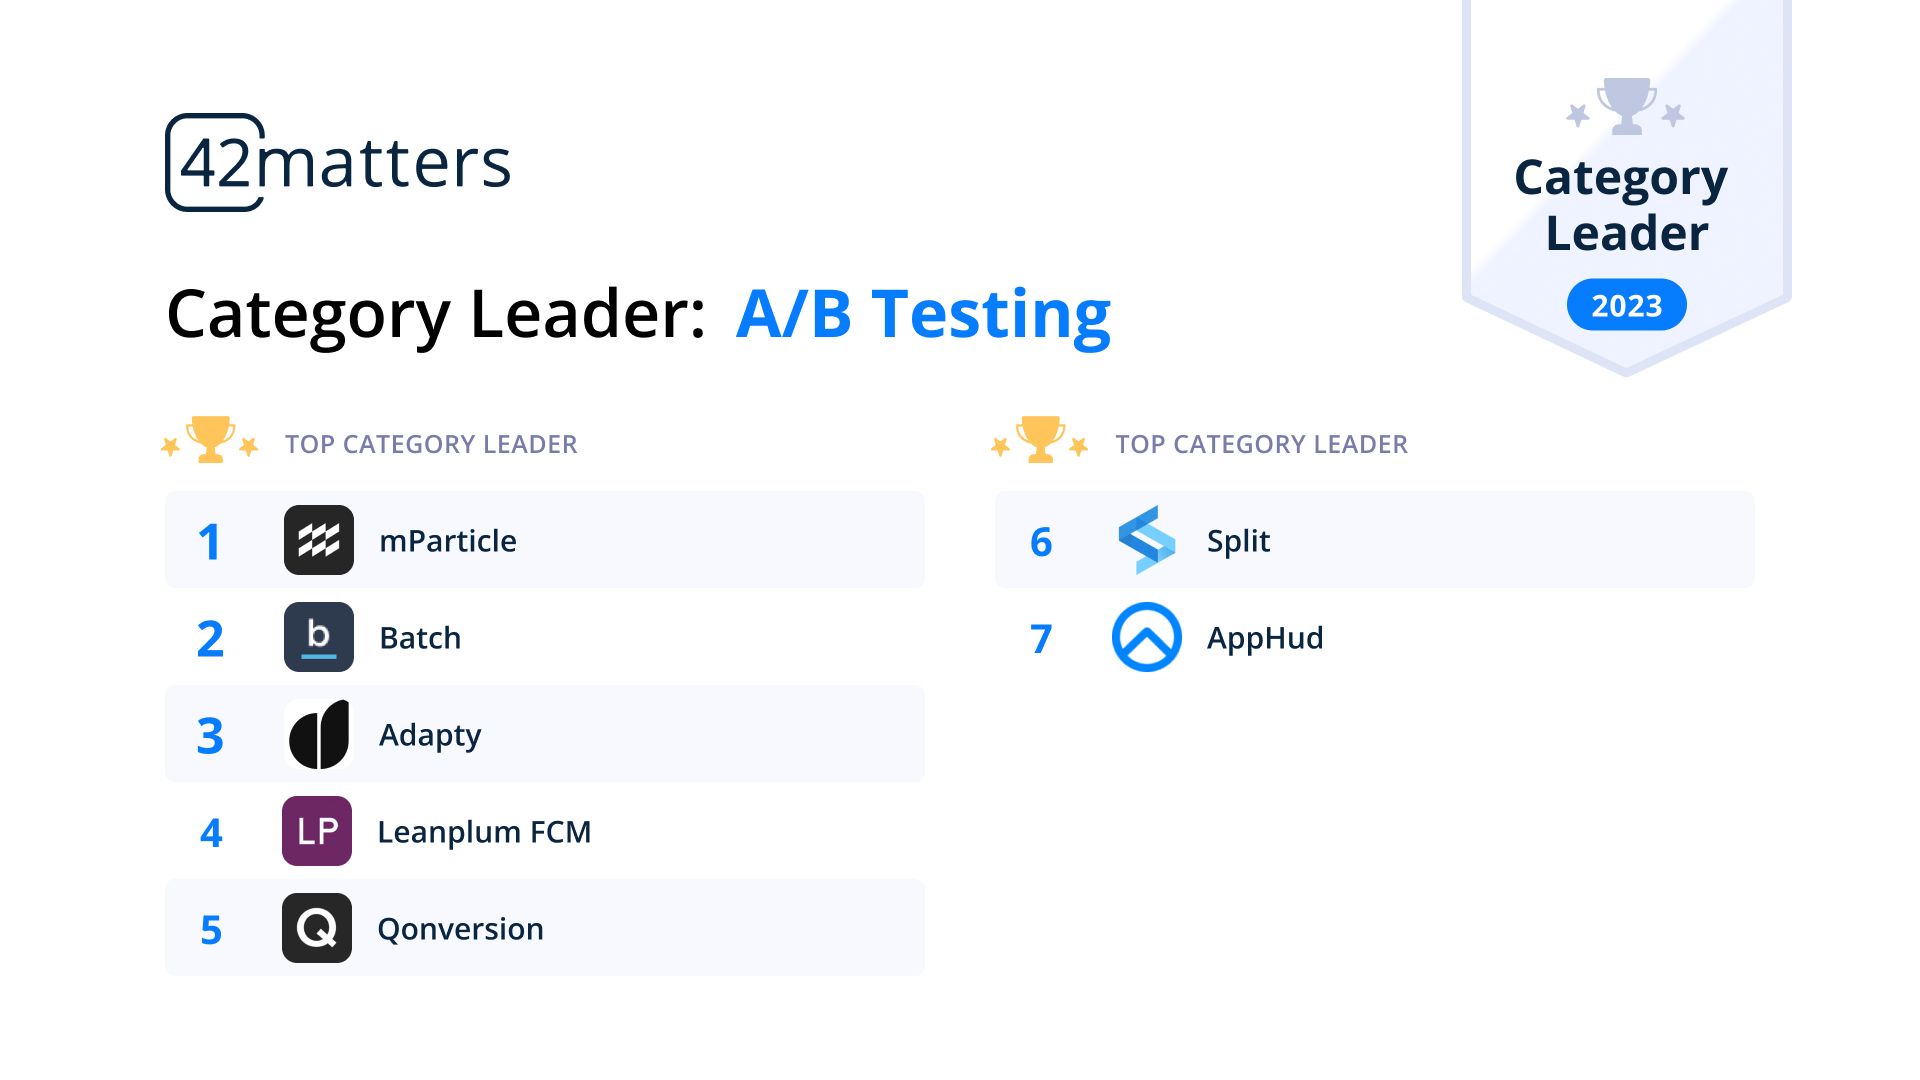Click the Leanplum FCM label
Viewport: 1920px width, 1080px height.
pos(484,832)
